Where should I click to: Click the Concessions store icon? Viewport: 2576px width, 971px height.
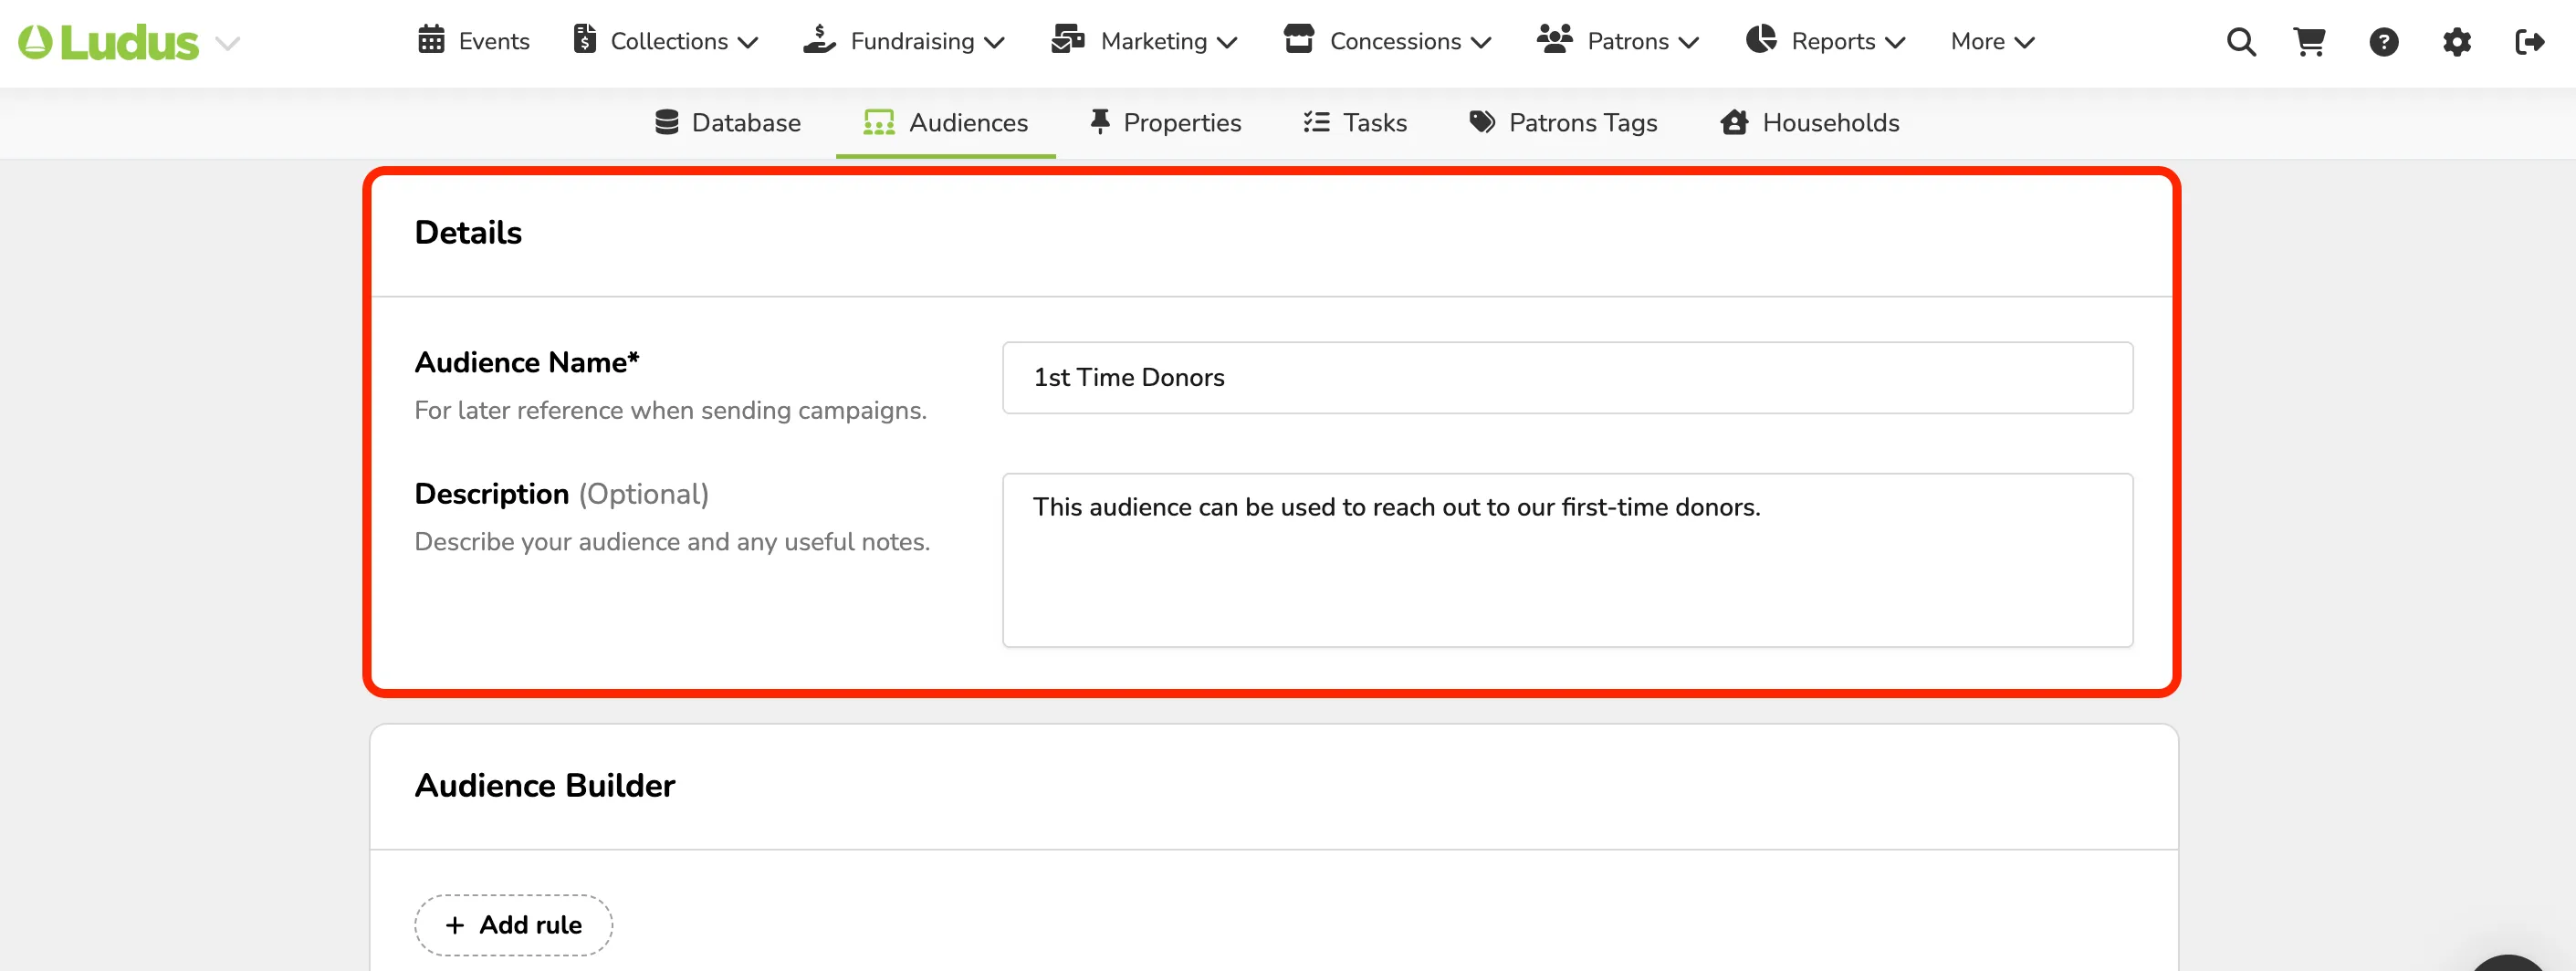[x=1299, y=40]
